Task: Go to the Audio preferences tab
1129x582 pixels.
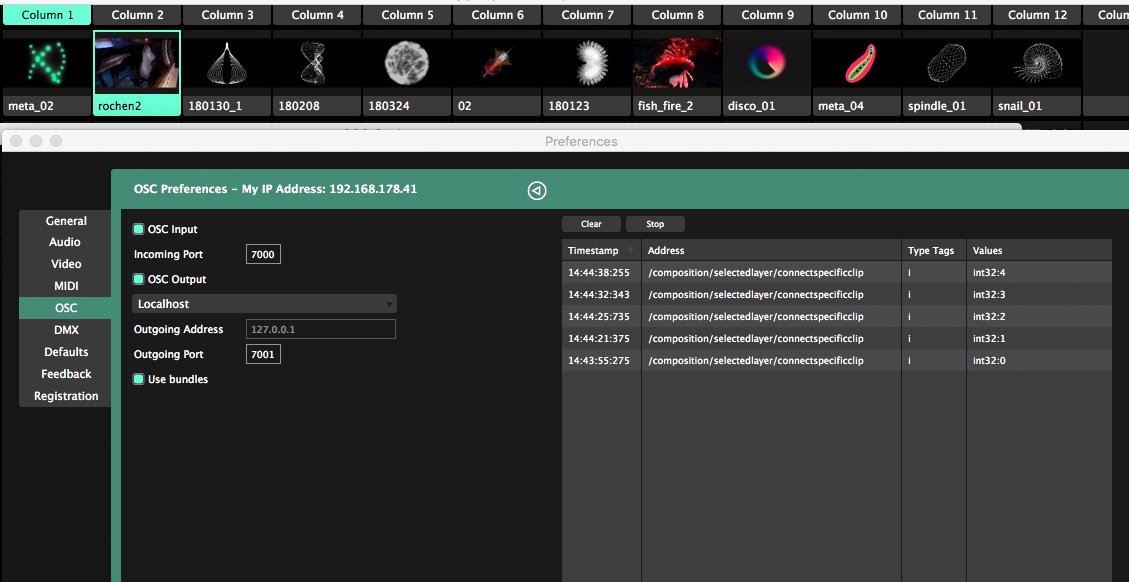Action: (65, 242)
